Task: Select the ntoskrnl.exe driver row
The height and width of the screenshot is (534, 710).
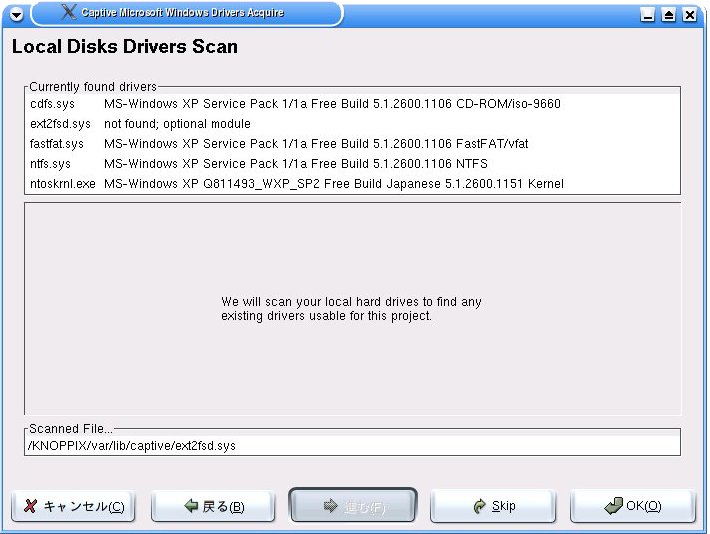Action: 352,183
